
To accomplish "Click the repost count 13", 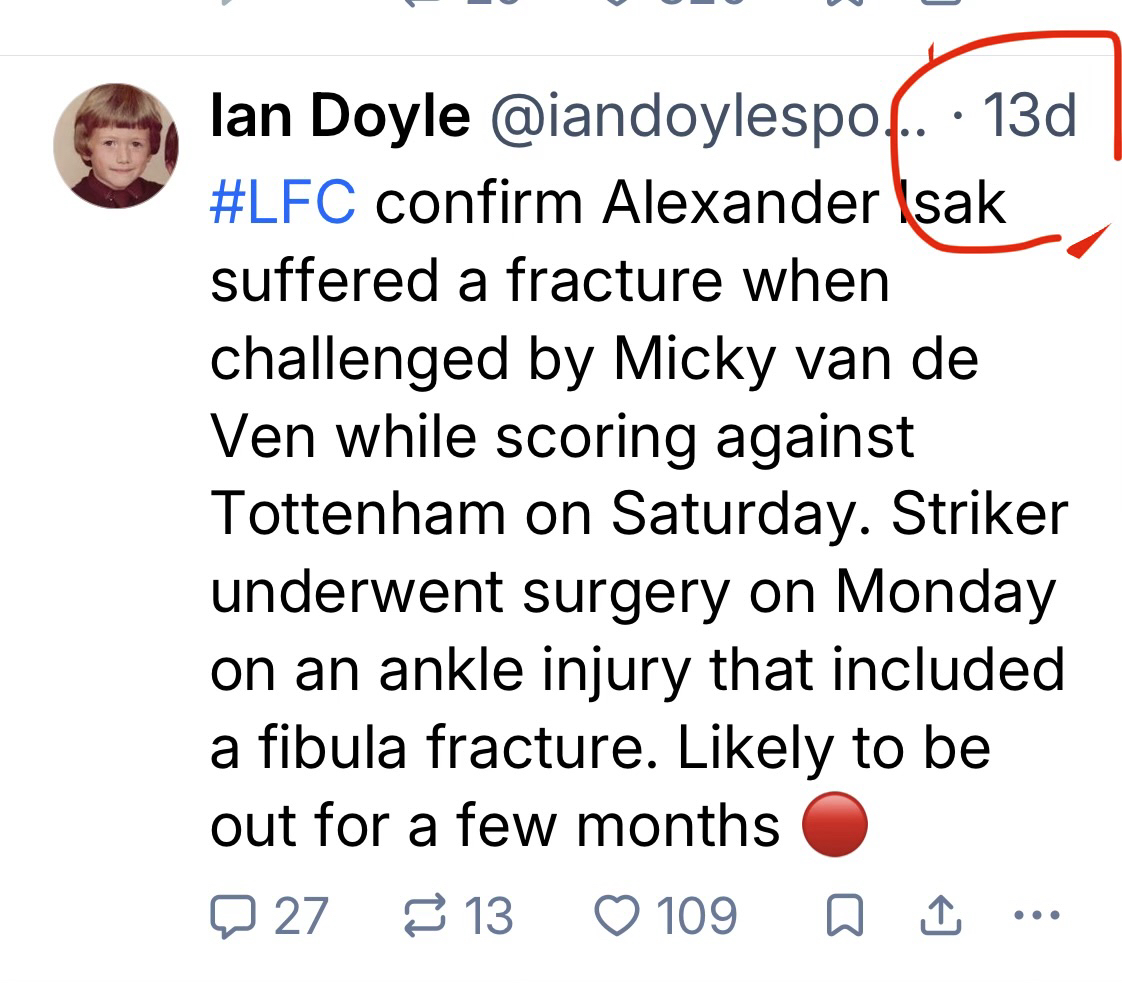I will click(x=489, y=916).
